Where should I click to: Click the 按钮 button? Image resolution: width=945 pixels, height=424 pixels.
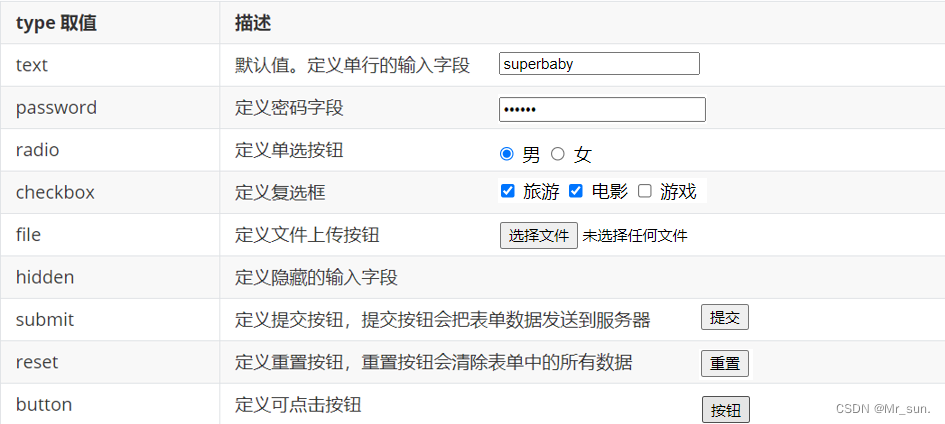pos(726,410)
